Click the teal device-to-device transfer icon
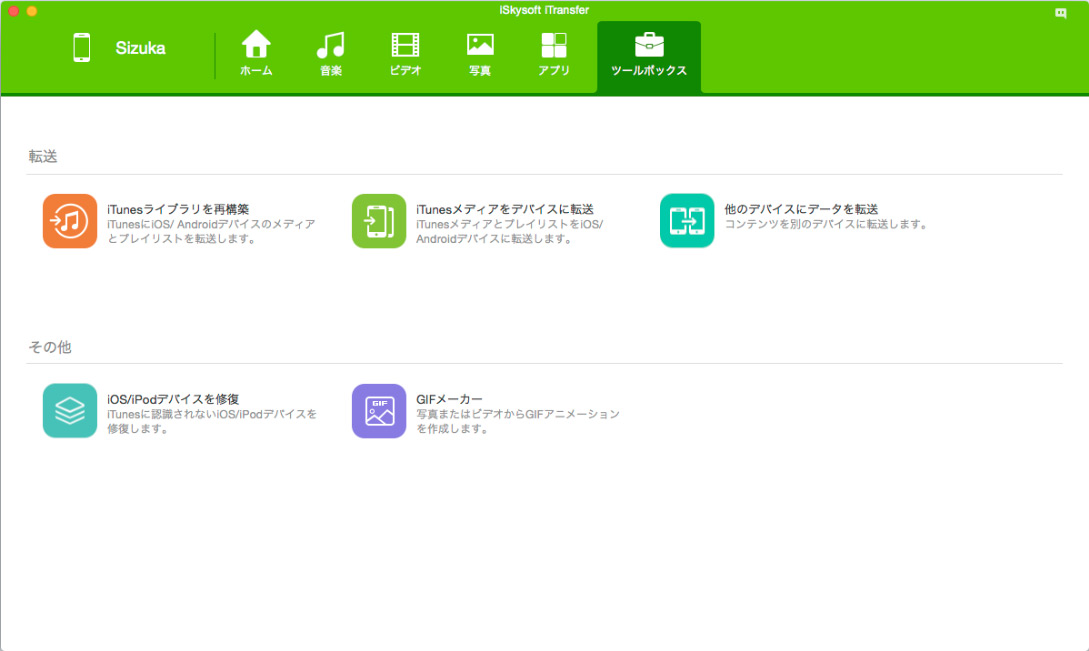This screenshot has width=1089, height=651. (687, 221)
